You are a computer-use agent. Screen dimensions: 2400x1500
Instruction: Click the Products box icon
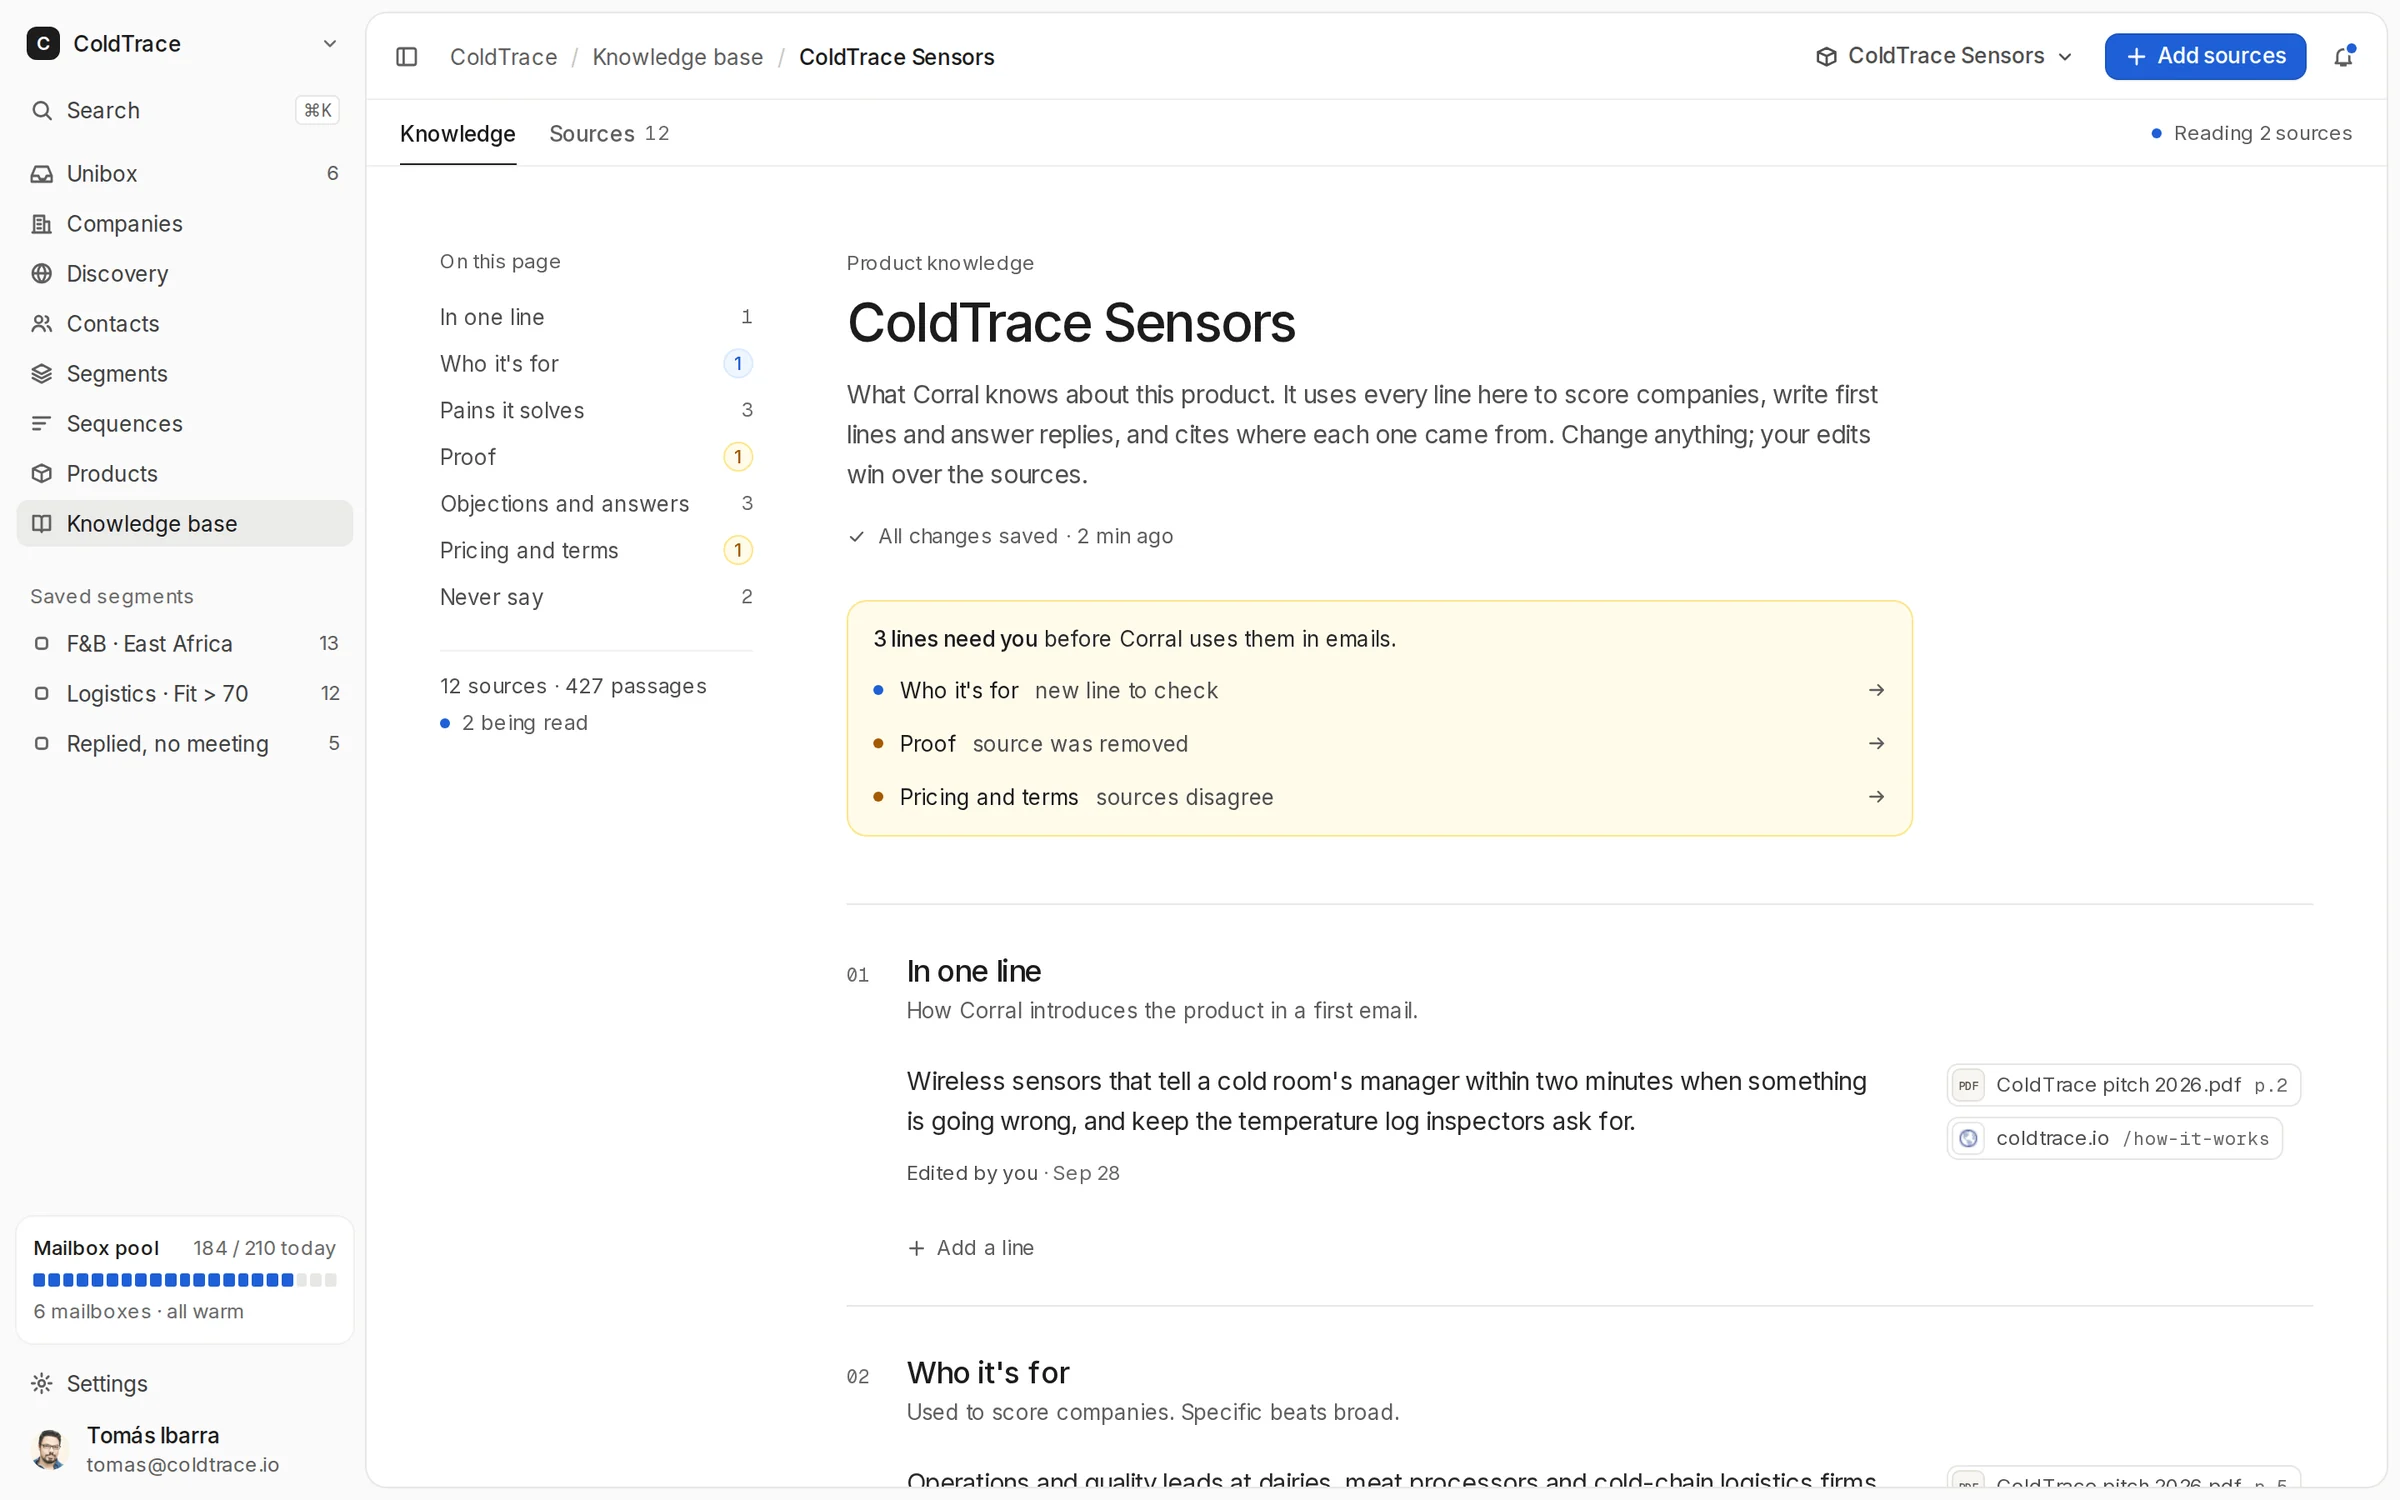[x=42, y=474]
